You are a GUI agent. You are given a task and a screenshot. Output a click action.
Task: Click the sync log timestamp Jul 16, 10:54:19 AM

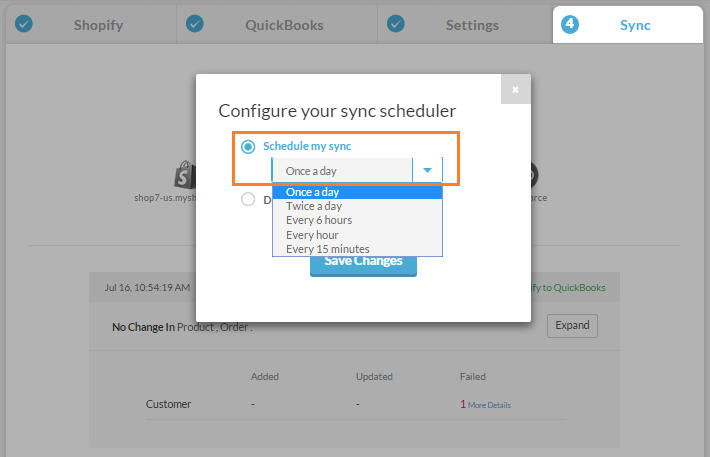click(x=147, y=288)
